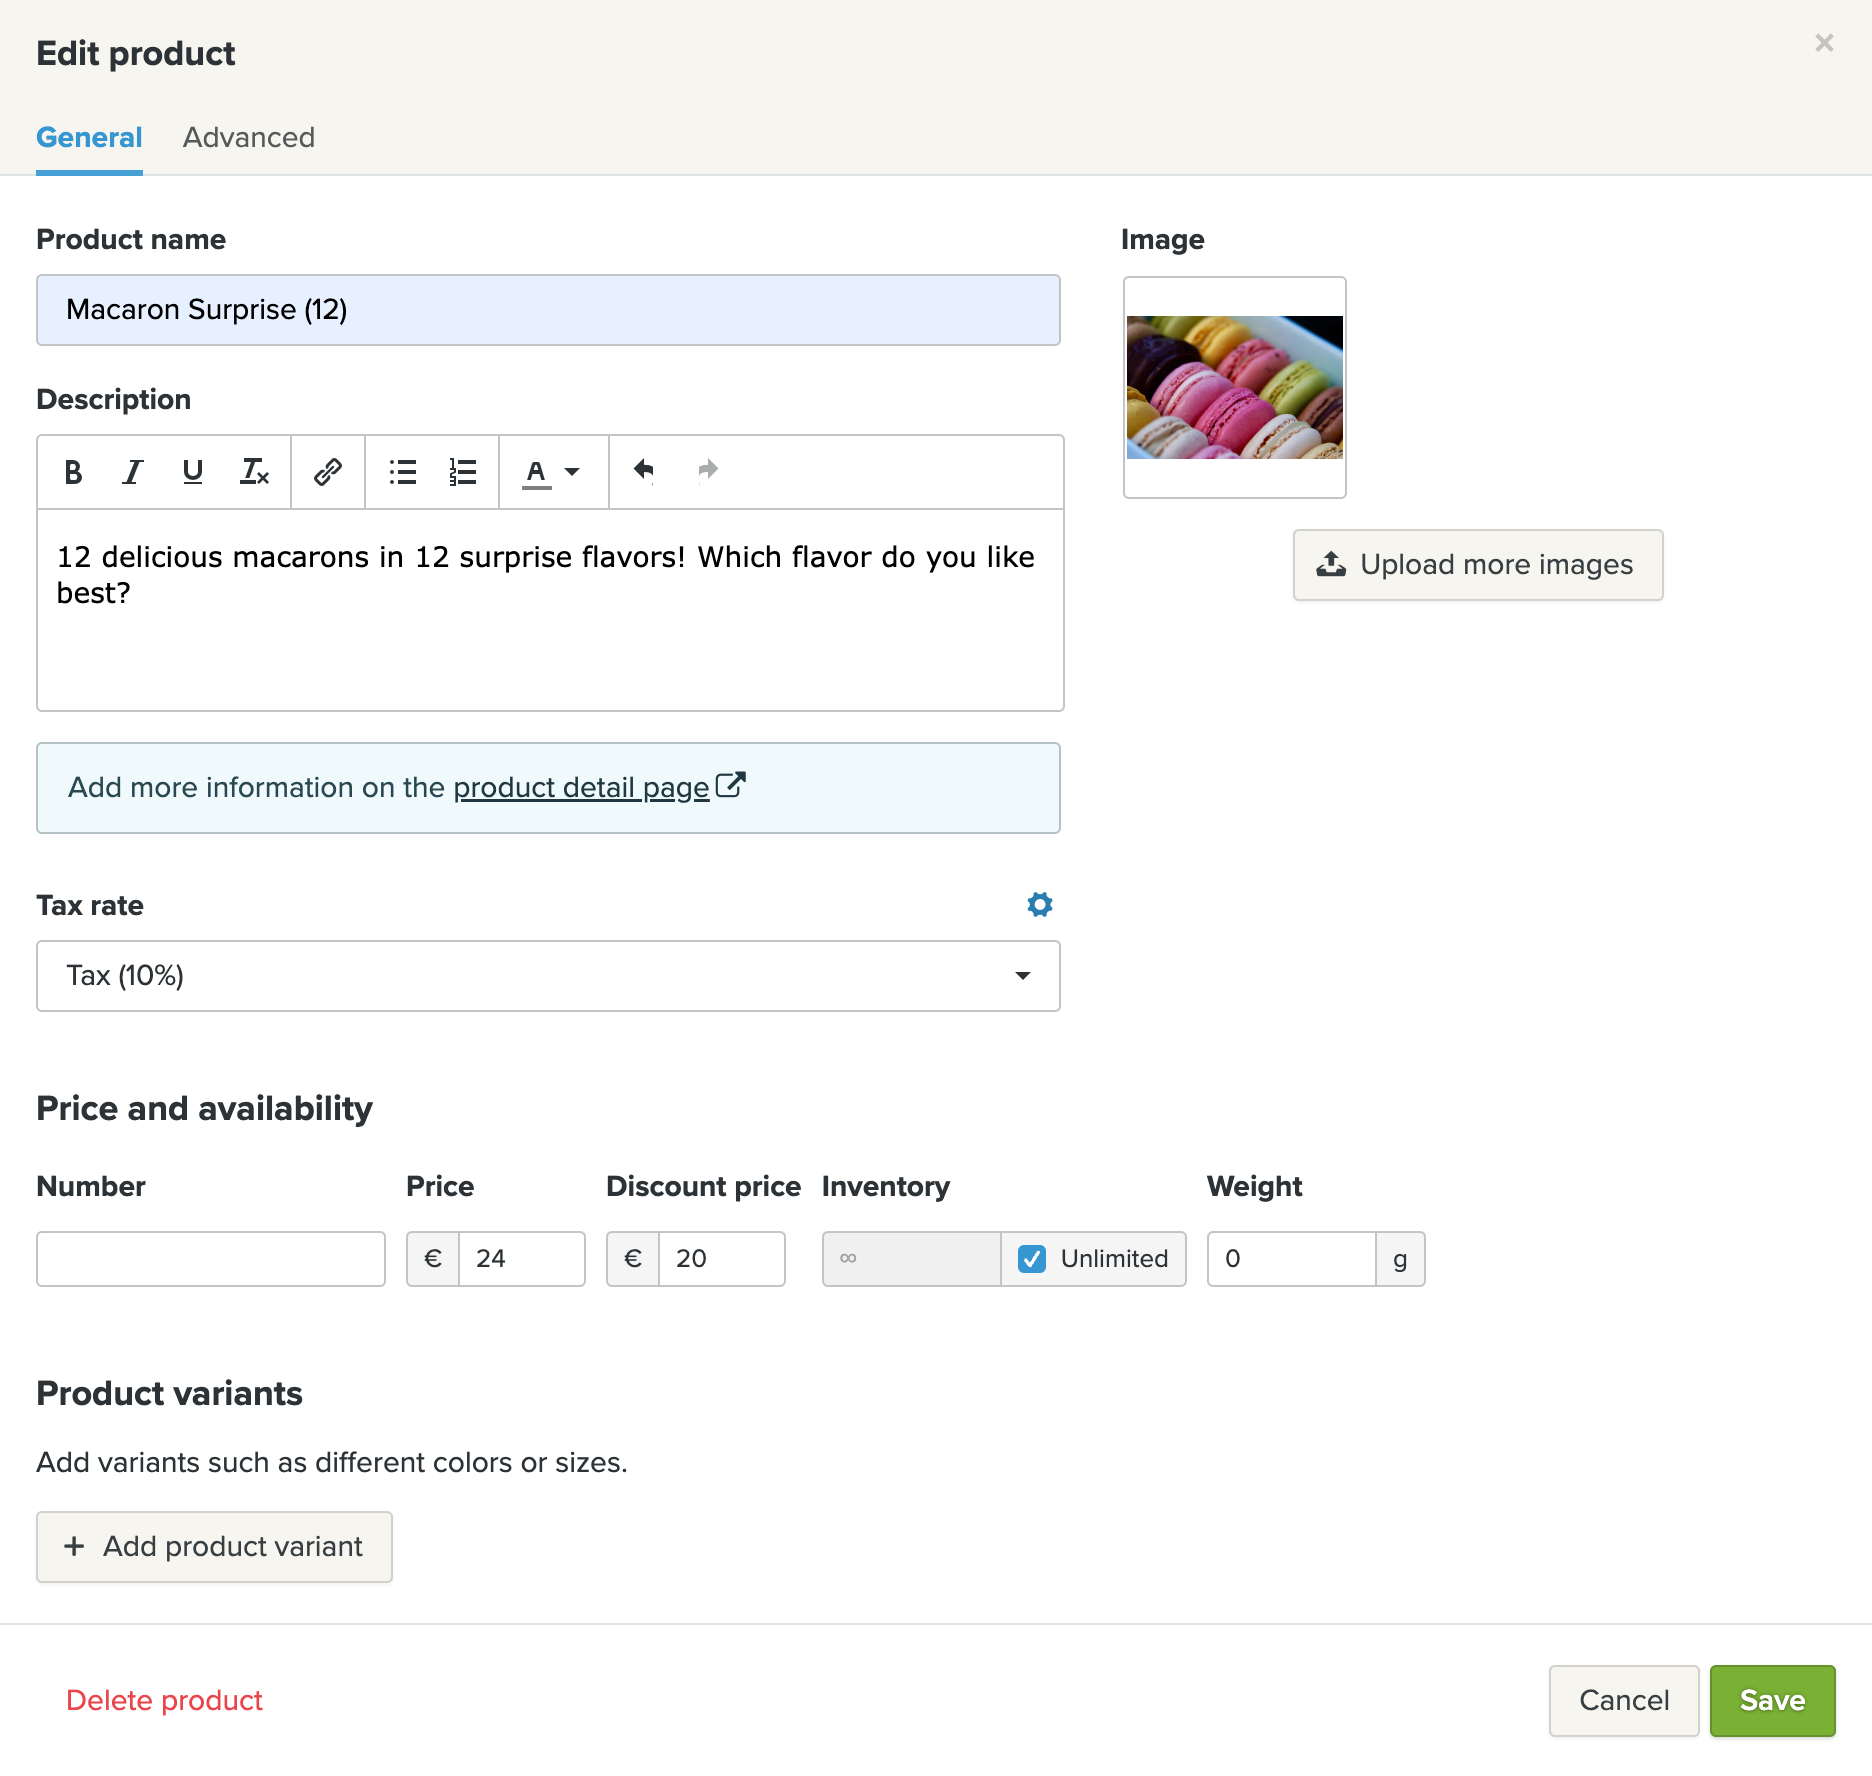The image size is (1872, 1776).
Task: Undo the last description edit
Action: click(x=644, y=470)
